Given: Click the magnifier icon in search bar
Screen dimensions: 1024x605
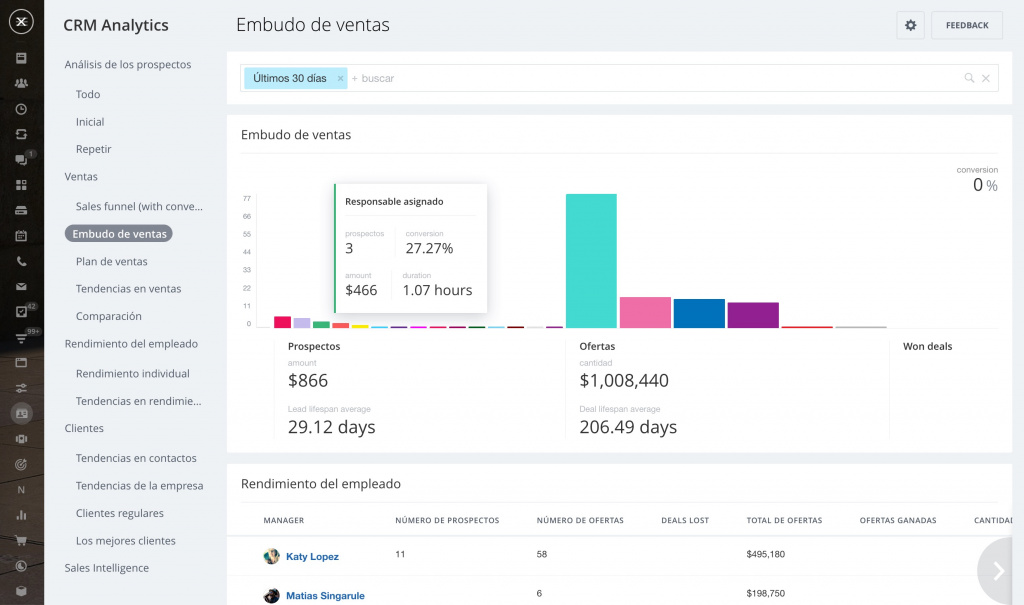Looking at the screenshot, I should click(969, 78).
